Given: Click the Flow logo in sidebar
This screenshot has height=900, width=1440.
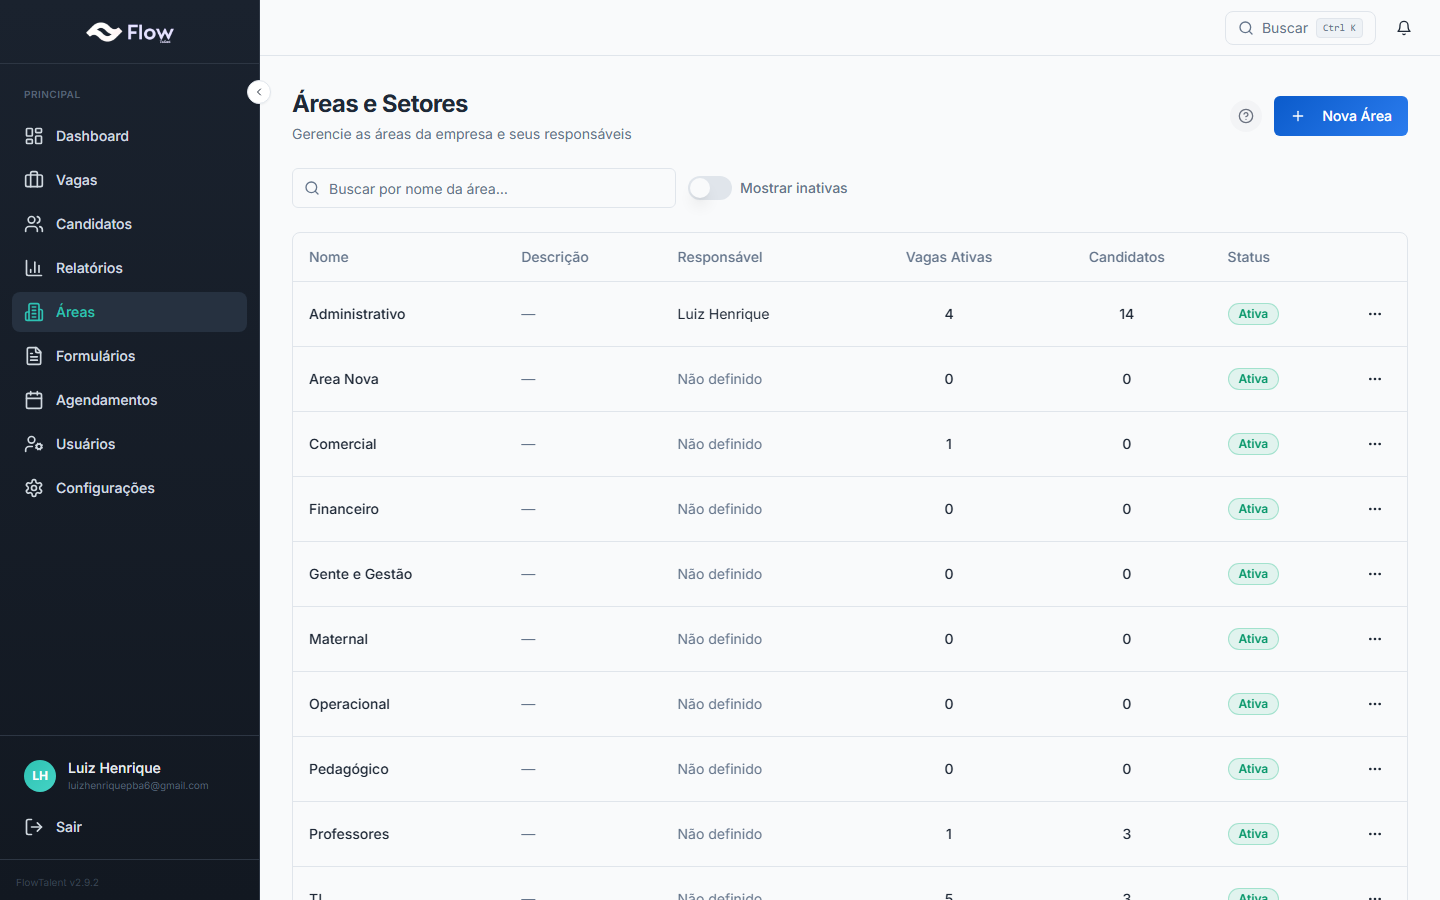Looking at the screenshot, I should coord(130,32).
